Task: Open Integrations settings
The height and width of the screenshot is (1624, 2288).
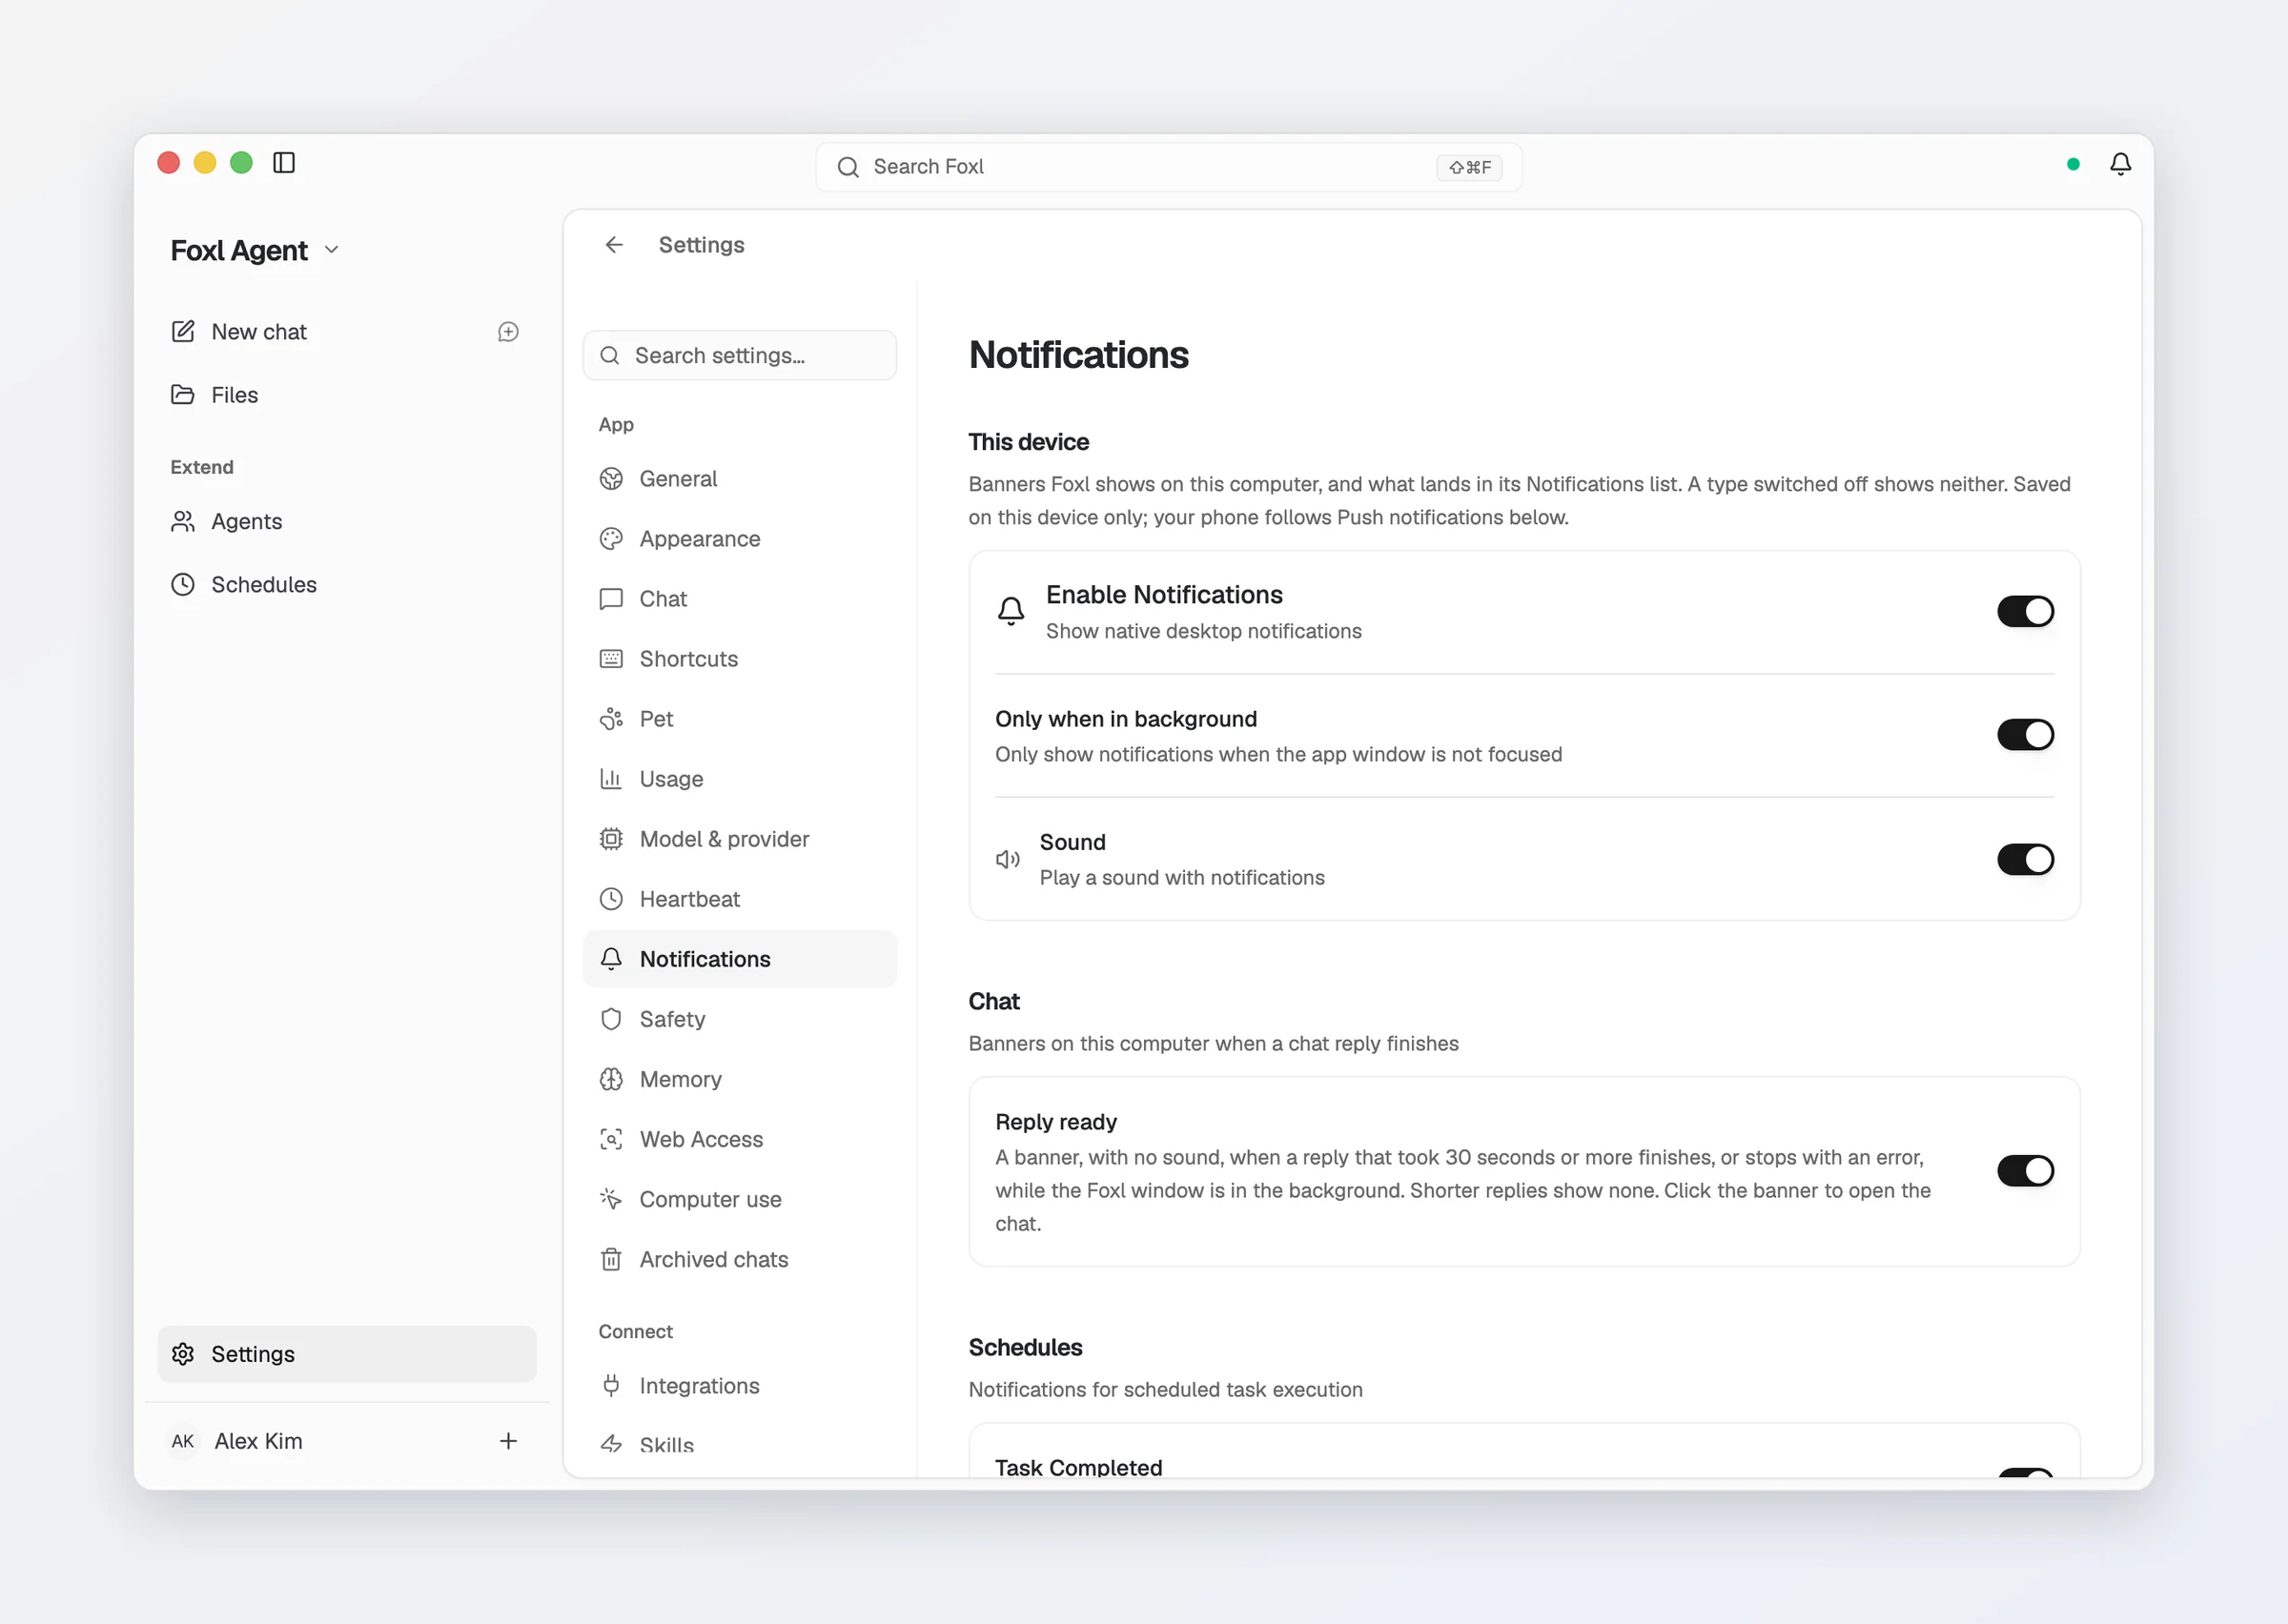Action: click(740, 1386)
